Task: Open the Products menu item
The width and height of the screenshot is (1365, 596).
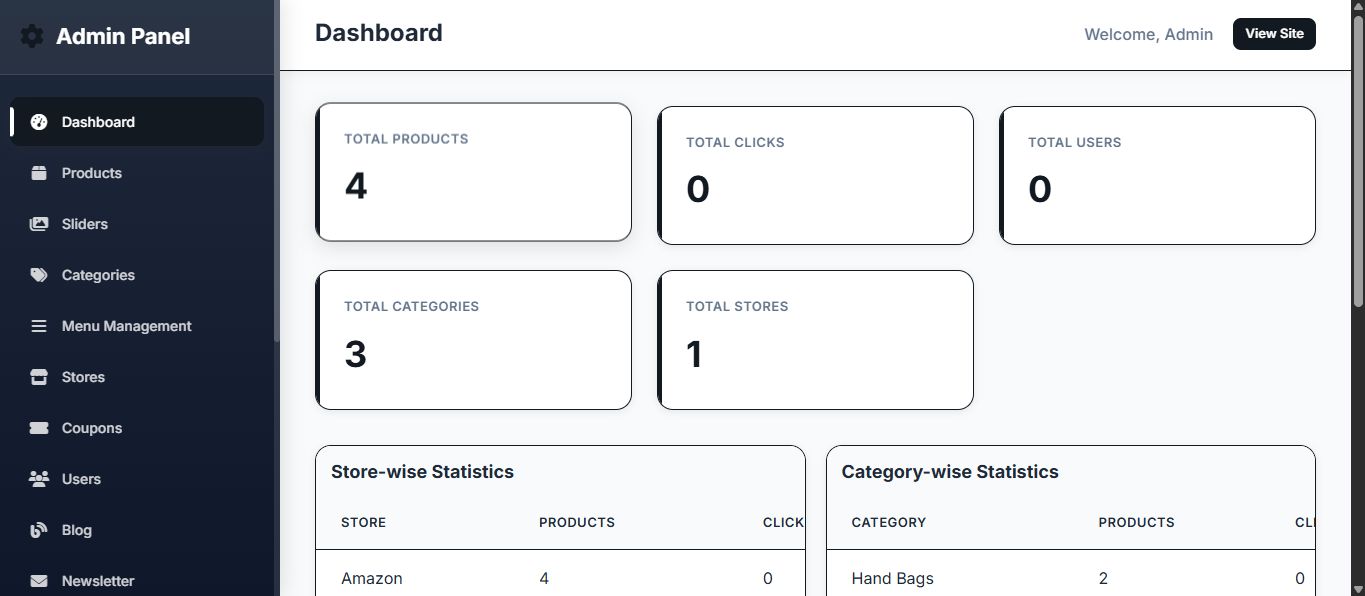Action: [x=92, y=173]
